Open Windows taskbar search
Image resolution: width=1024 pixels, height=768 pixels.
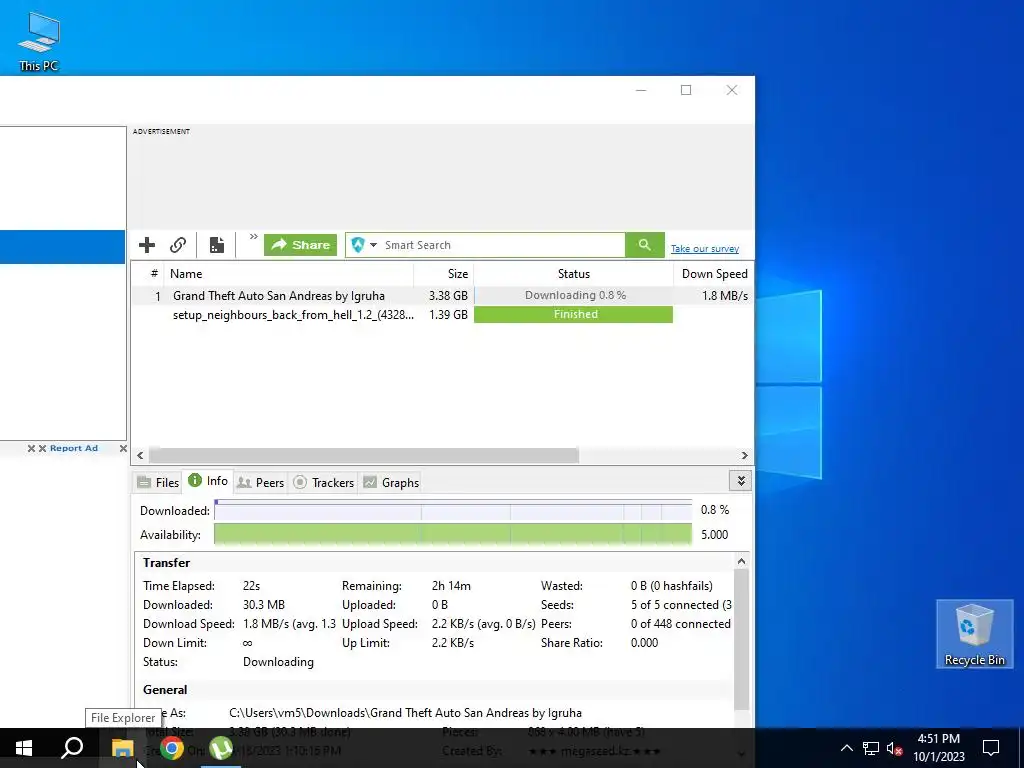pyautogui.click(x=72, y=748)
